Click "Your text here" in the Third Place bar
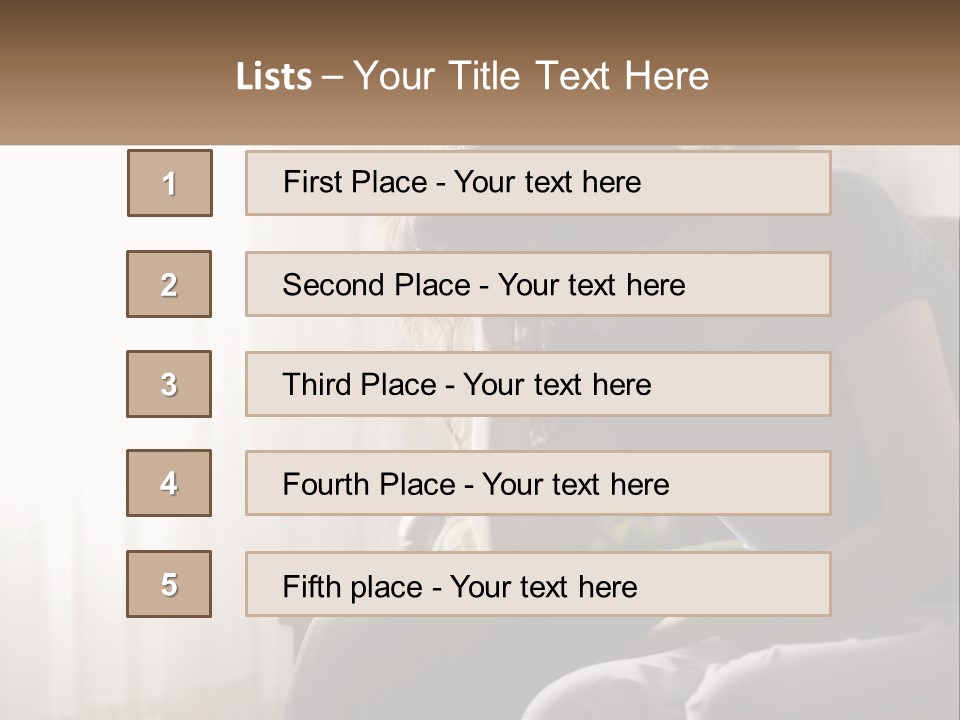 tap(557, 385)
